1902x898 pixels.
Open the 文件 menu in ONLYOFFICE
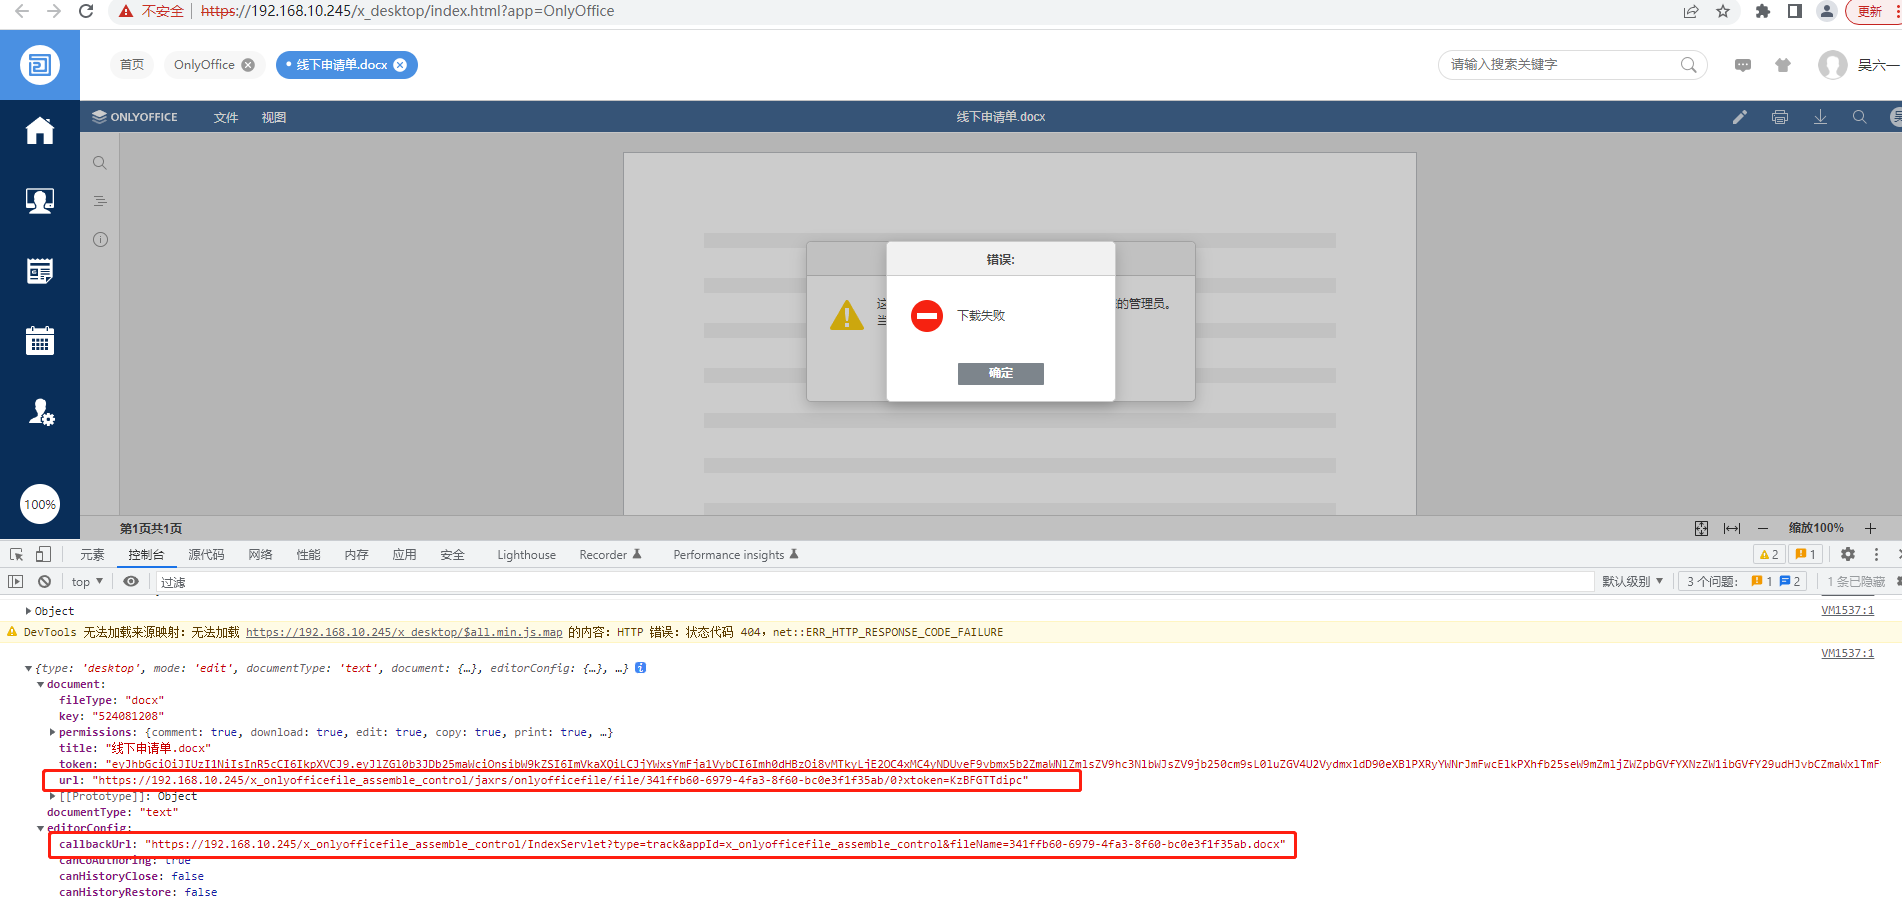pos(226,117)
